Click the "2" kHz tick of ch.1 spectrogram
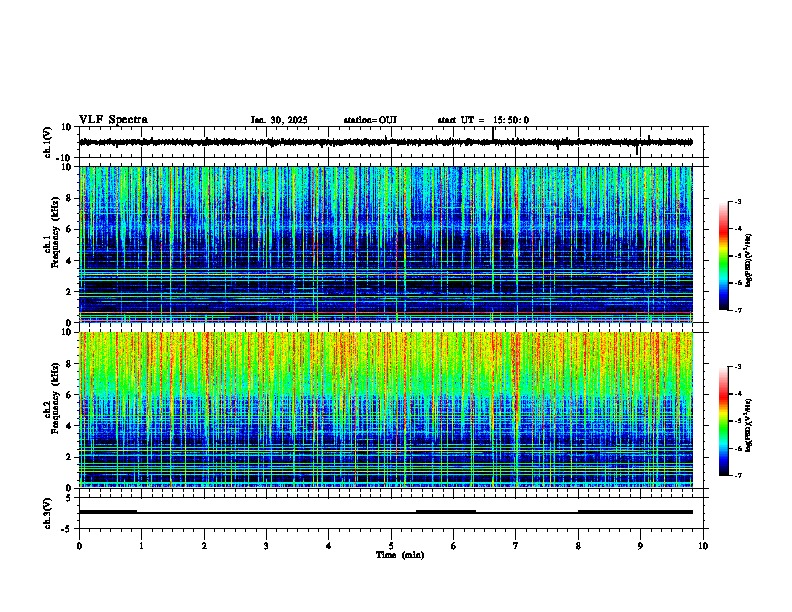 tap(70, 292)
